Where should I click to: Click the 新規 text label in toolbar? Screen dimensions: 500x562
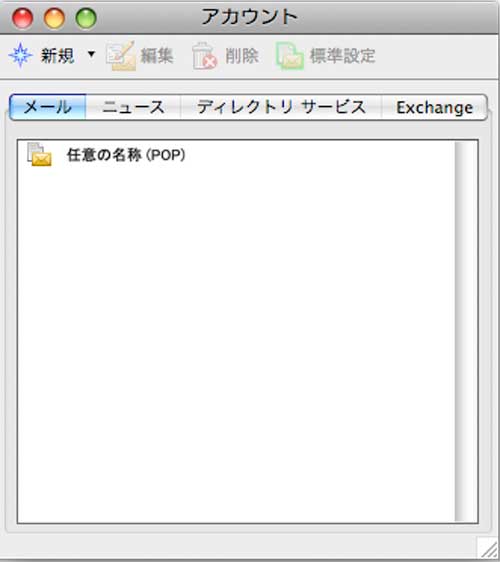57,56
